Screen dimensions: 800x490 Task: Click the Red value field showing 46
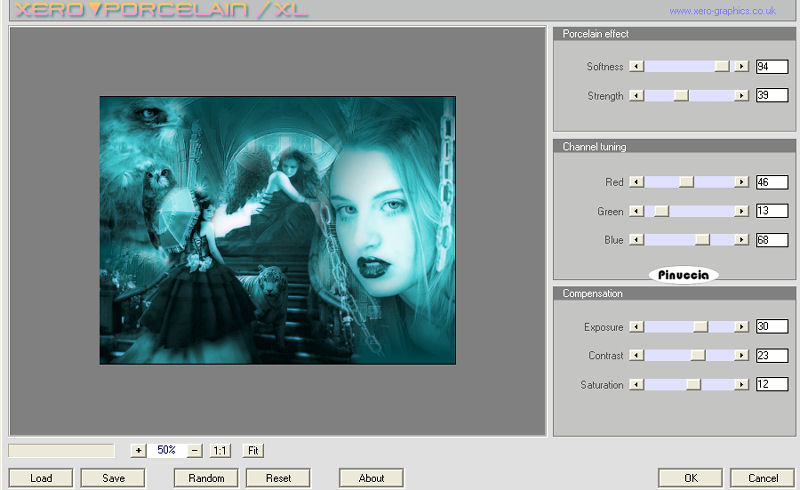[x=772, y=182]
